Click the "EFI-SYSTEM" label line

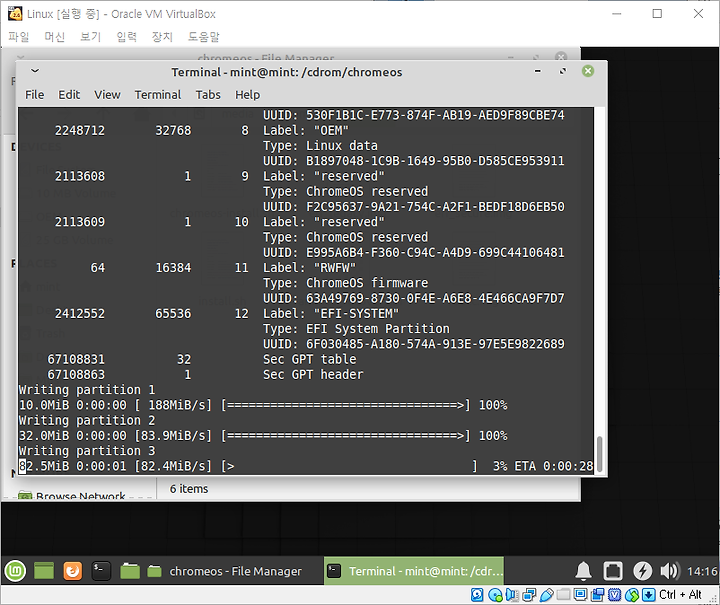(x=331, y=314)
